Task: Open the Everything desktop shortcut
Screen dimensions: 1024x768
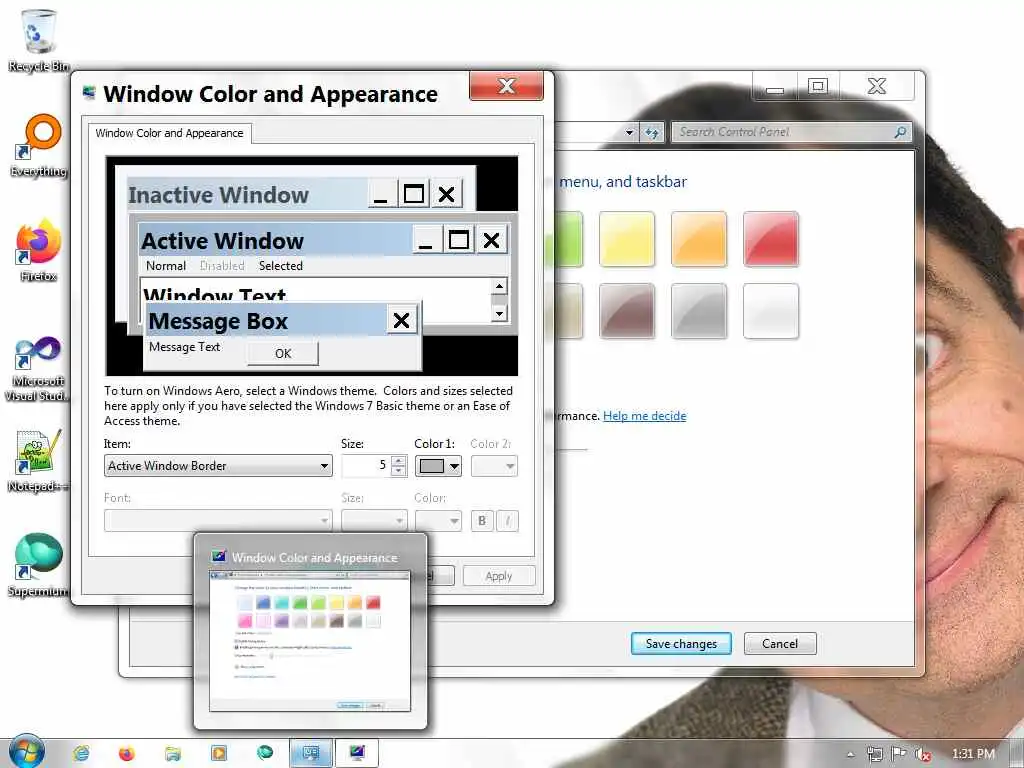Action: pyautogui.click(x=39, y=145)
